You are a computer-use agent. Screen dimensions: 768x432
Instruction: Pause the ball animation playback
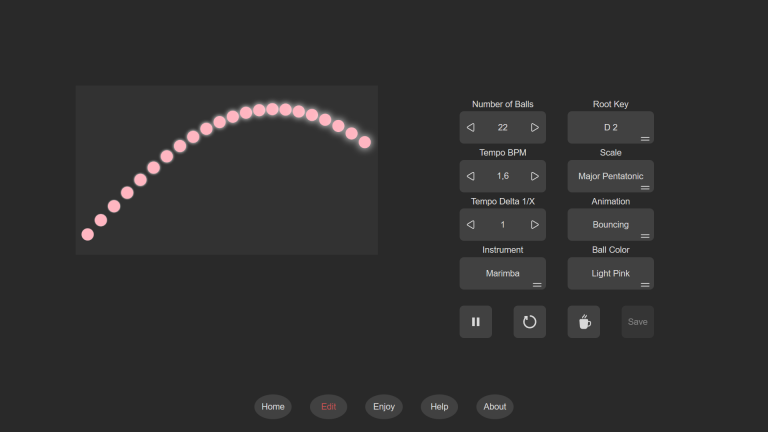click(476, 322)
